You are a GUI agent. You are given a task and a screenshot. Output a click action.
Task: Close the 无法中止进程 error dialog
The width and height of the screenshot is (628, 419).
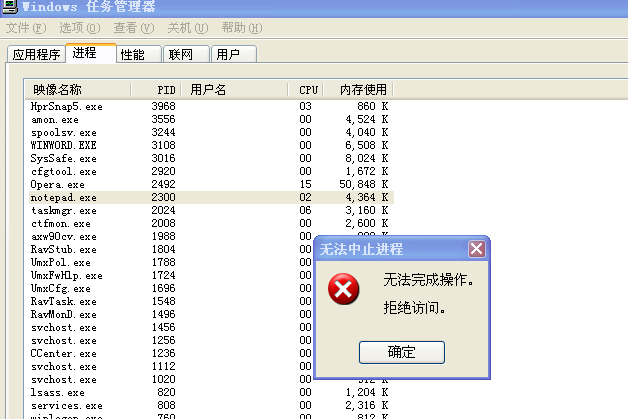477,249
